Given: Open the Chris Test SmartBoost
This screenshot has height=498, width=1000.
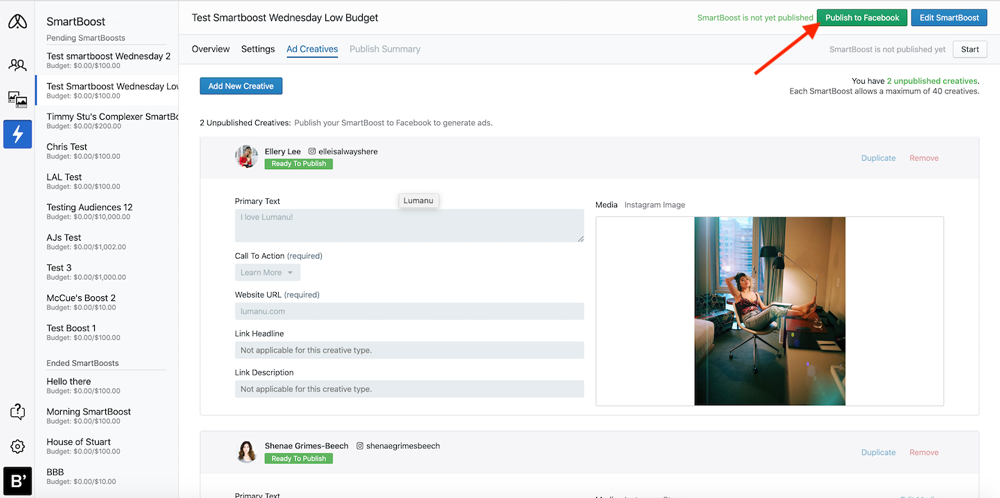Looking at the screenshot, I should pos(107,150).
